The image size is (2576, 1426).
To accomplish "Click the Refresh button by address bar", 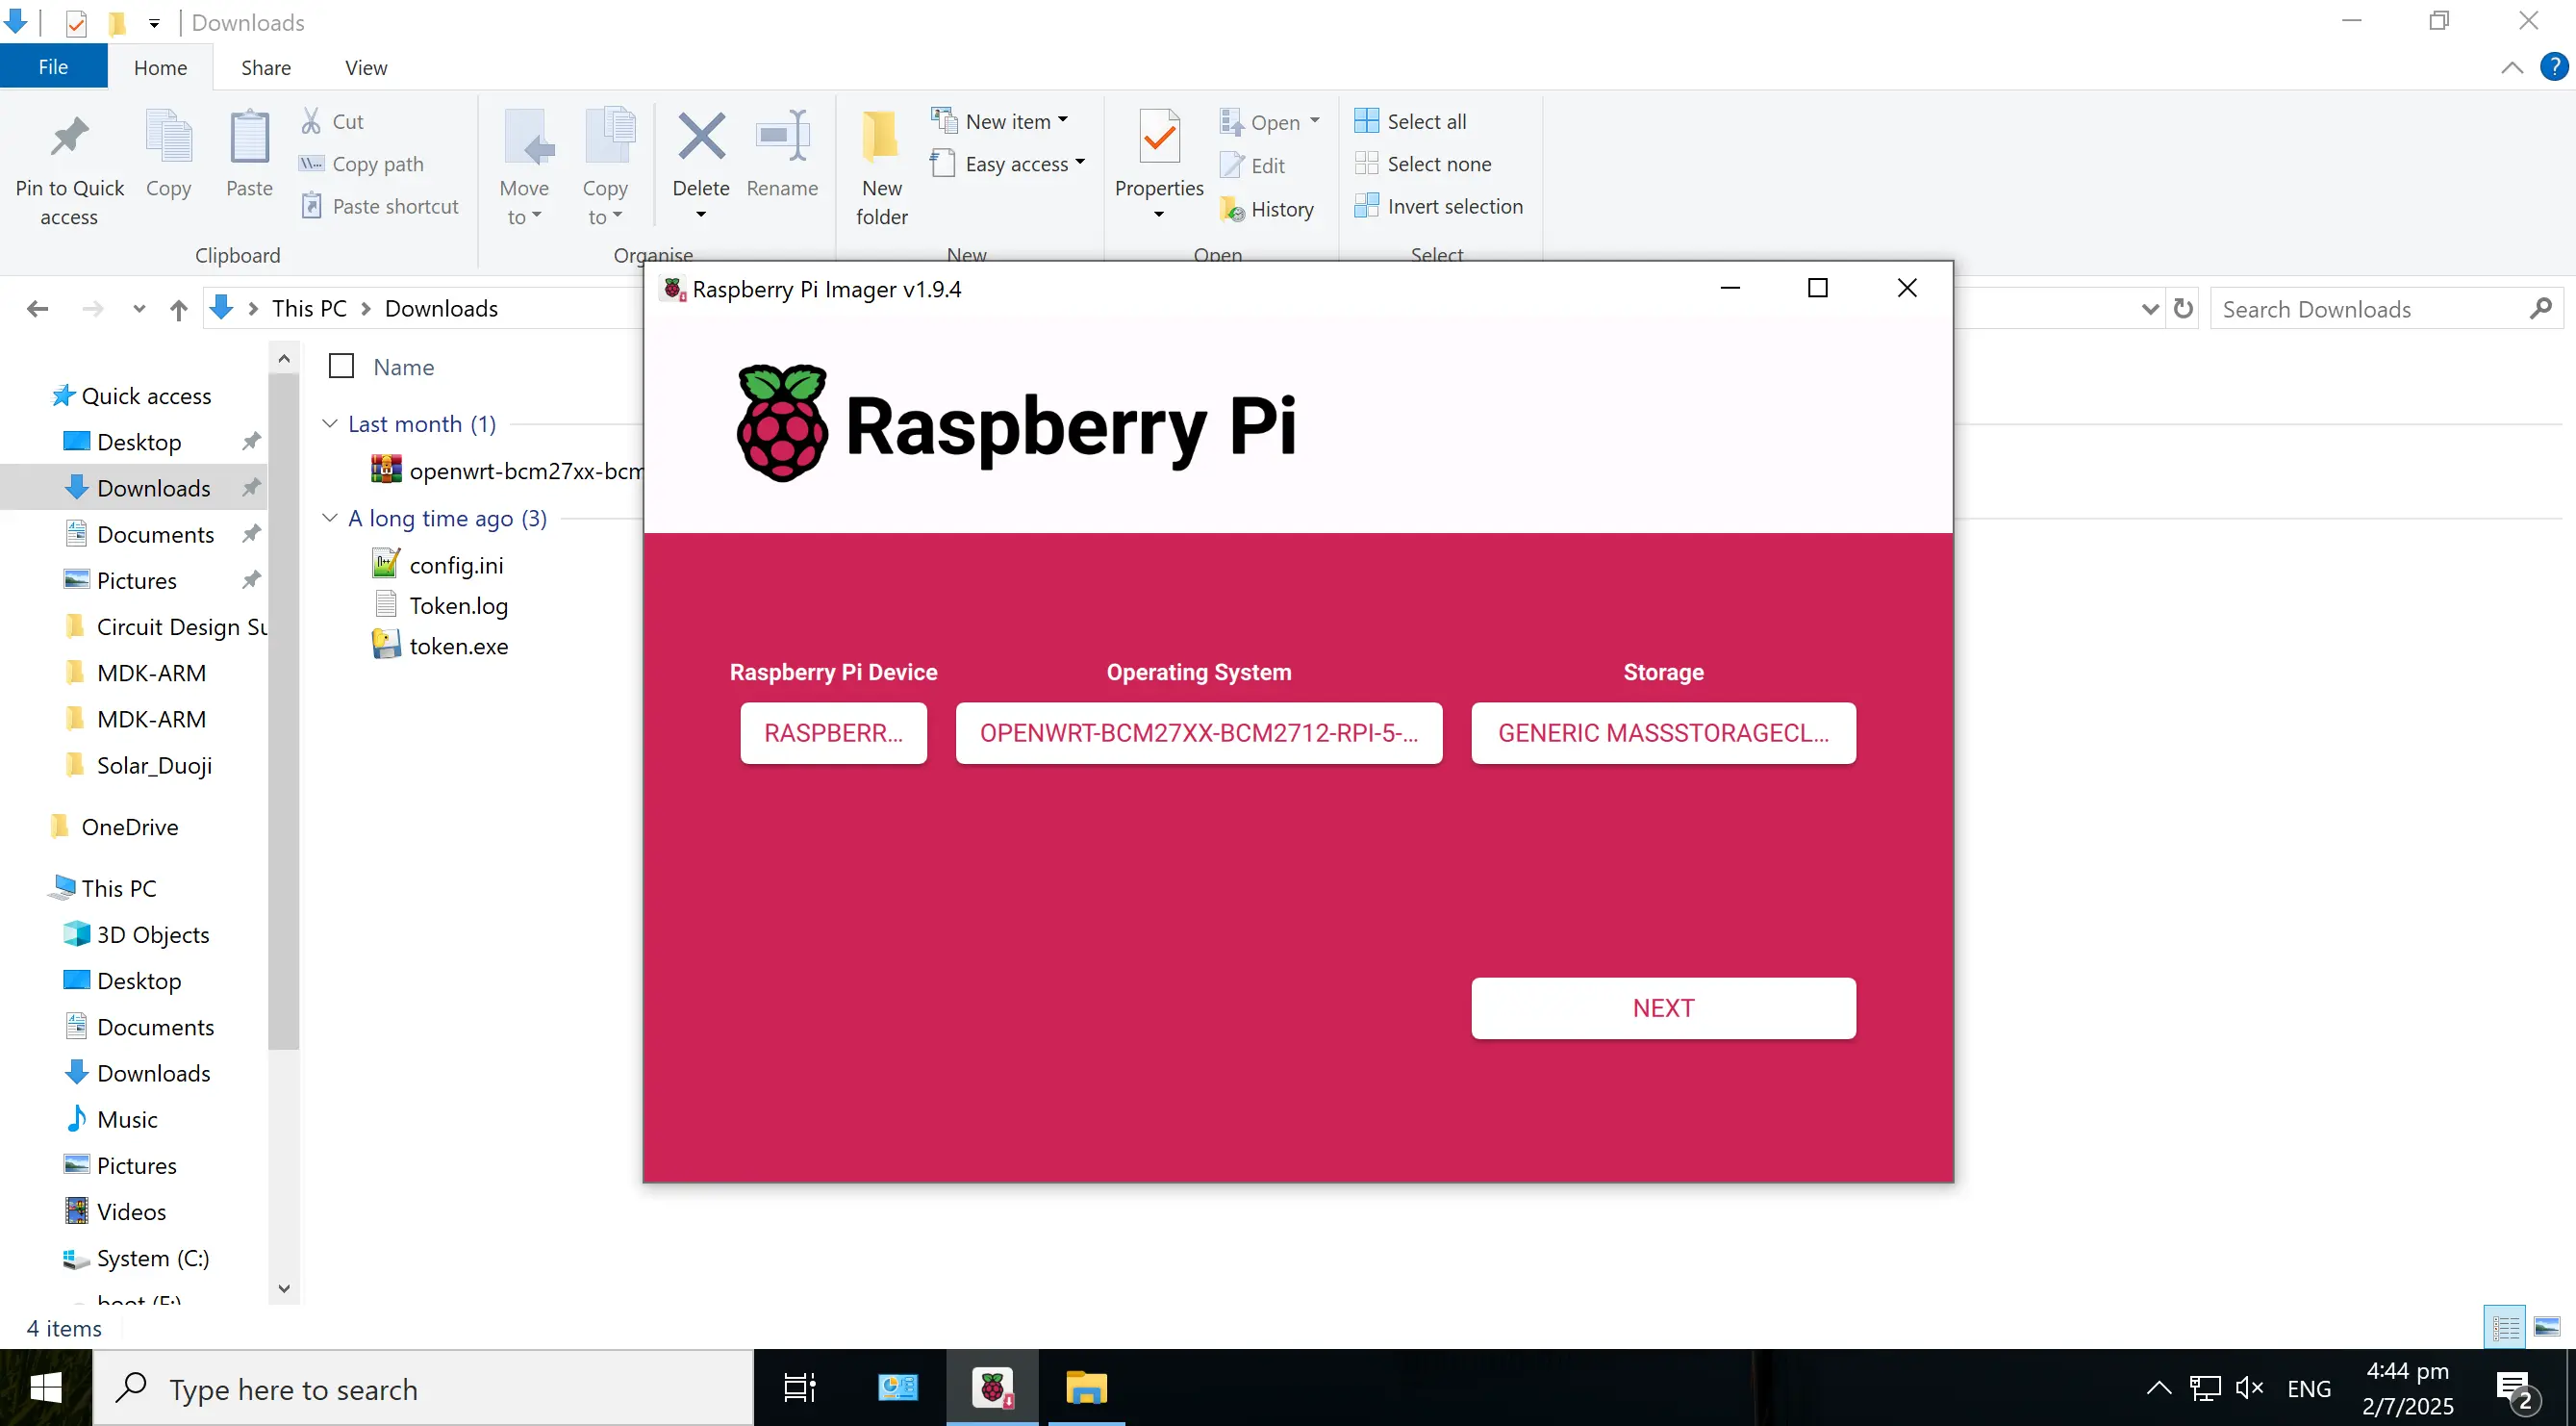I will coord(2183,309).
